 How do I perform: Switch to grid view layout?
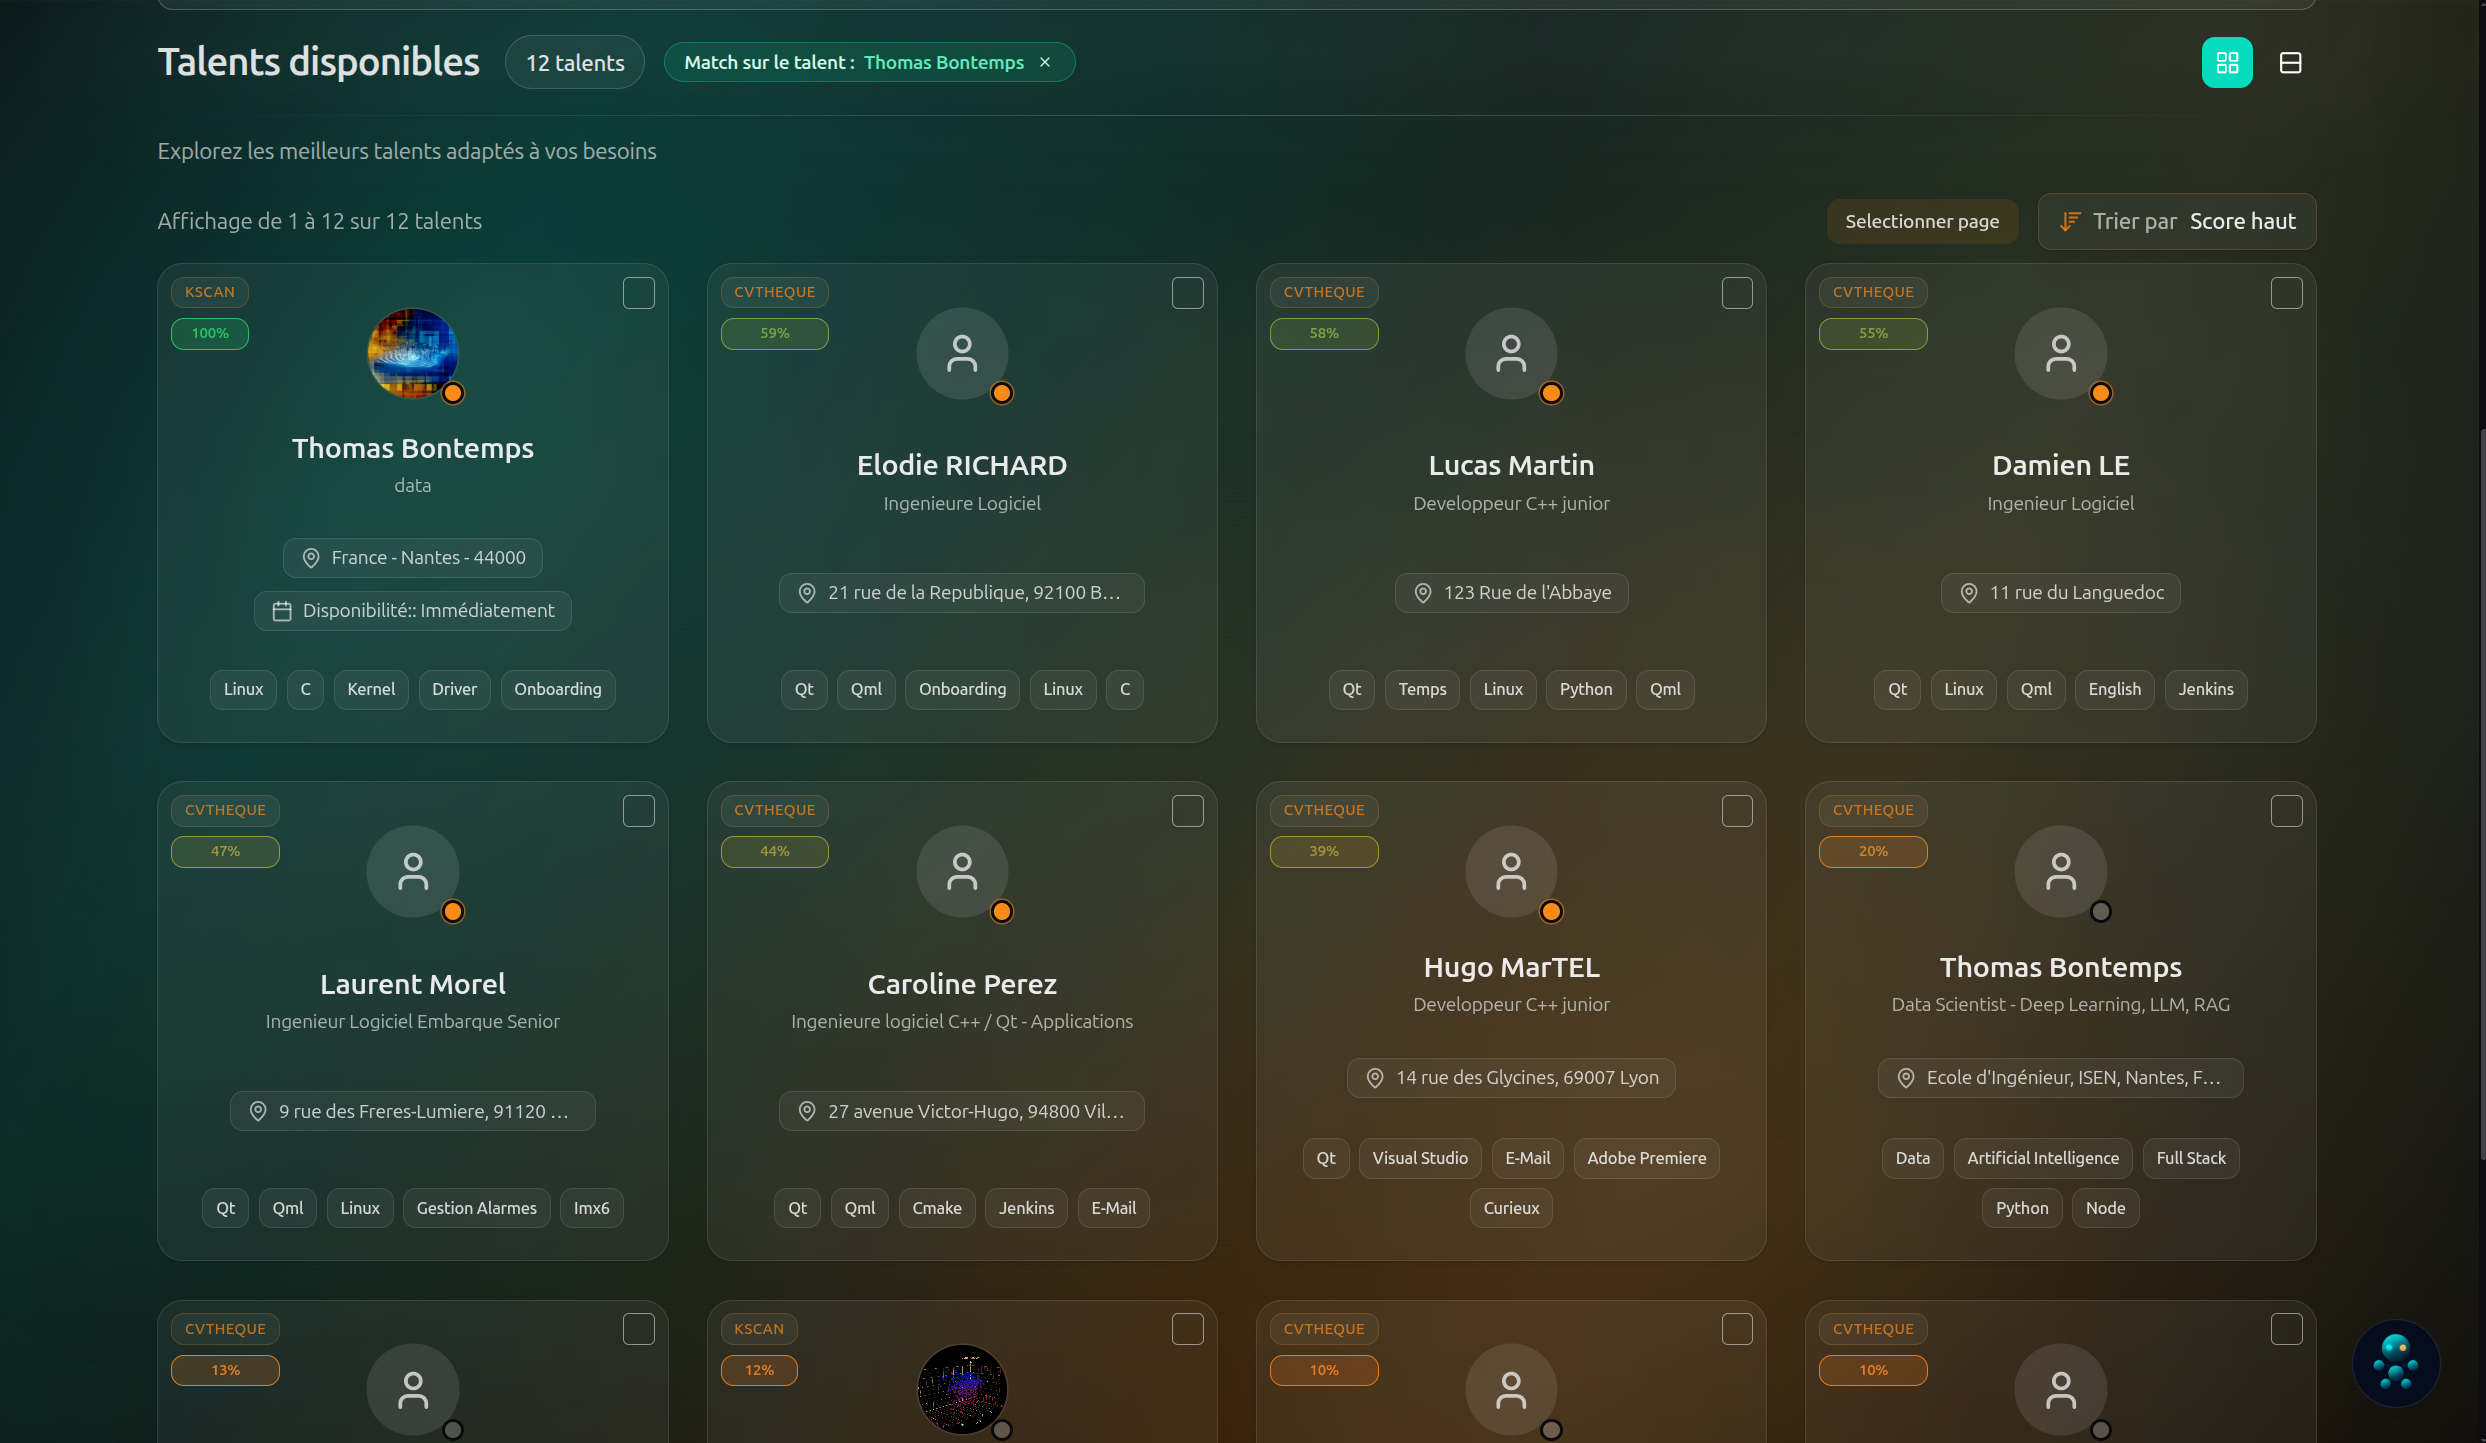coord(2226,63)
